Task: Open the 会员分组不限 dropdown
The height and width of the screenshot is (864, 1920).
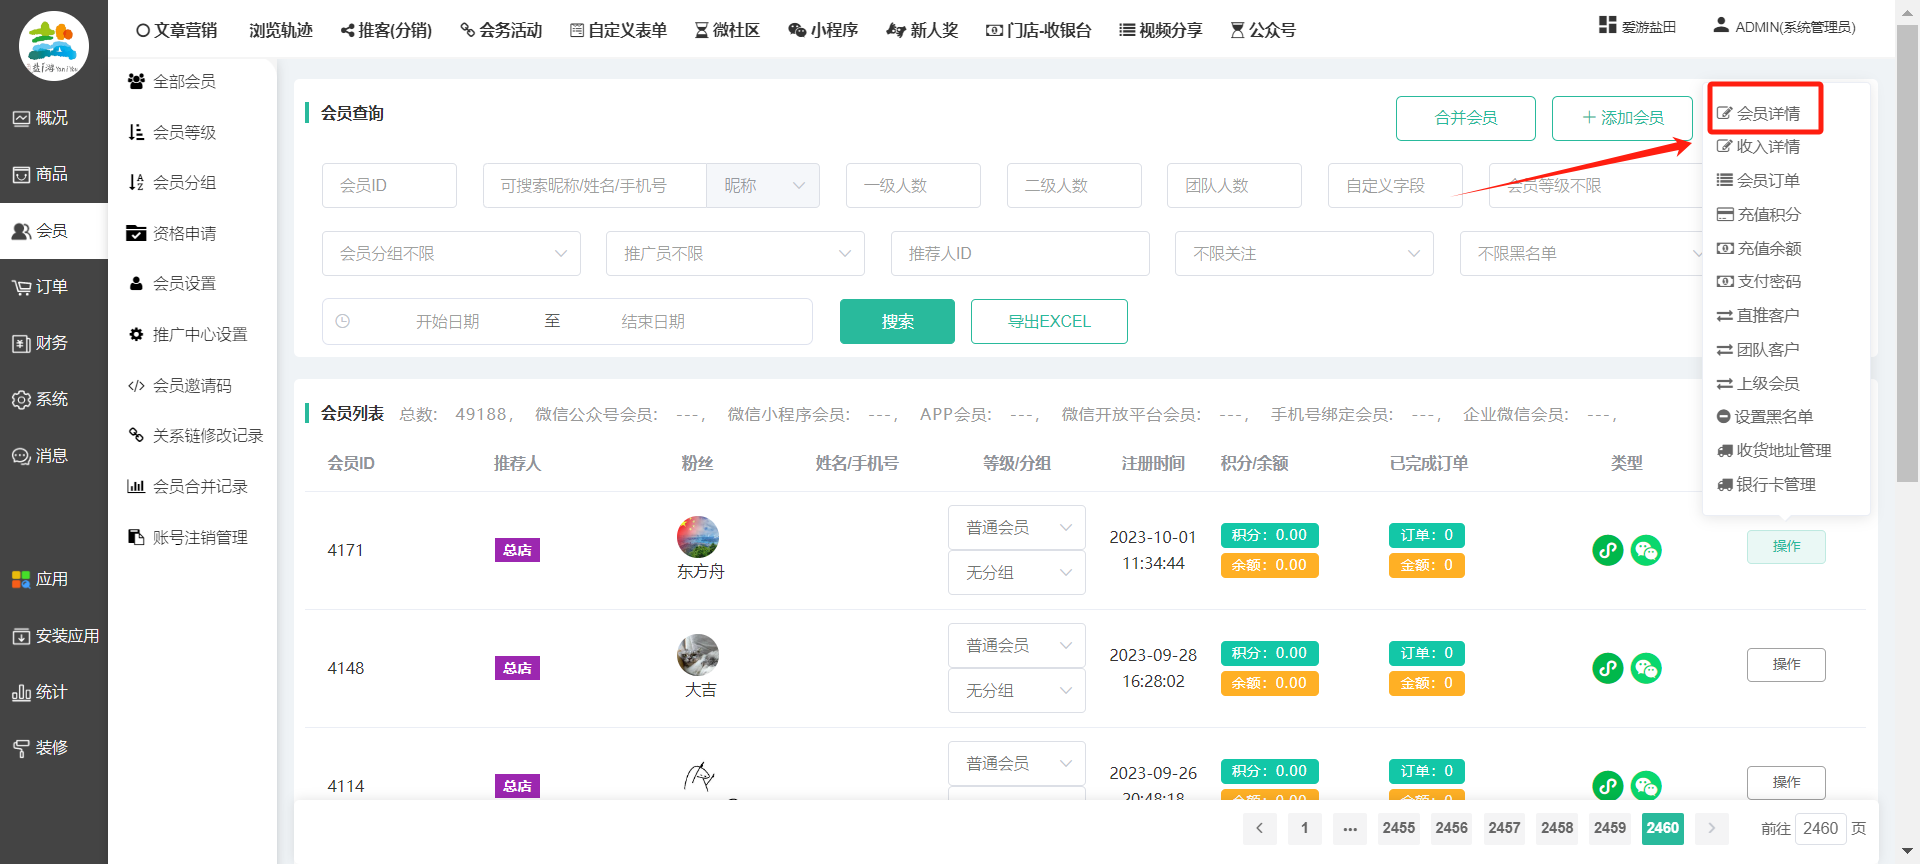Action: click(451, 254)
